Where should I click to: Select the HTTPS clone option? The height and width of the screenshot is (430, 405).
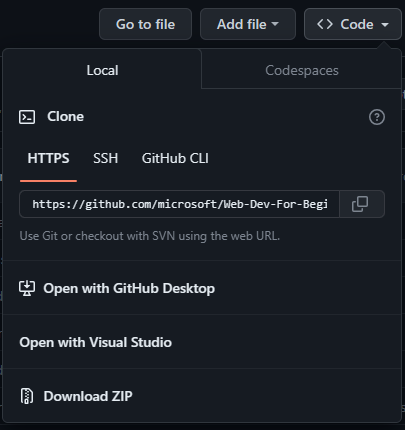pyautogui.click(x=48, y=158)
